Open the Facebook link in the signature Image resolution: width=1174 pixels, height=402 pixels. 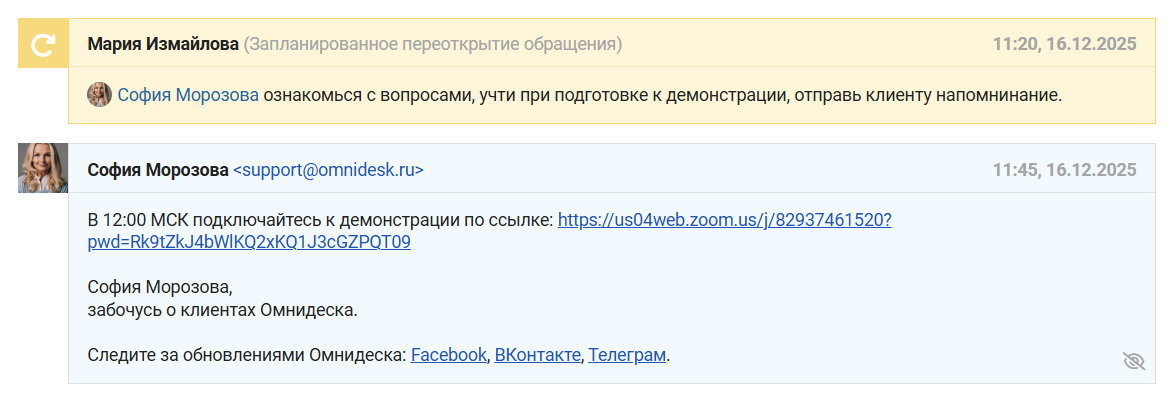[448, 355]
